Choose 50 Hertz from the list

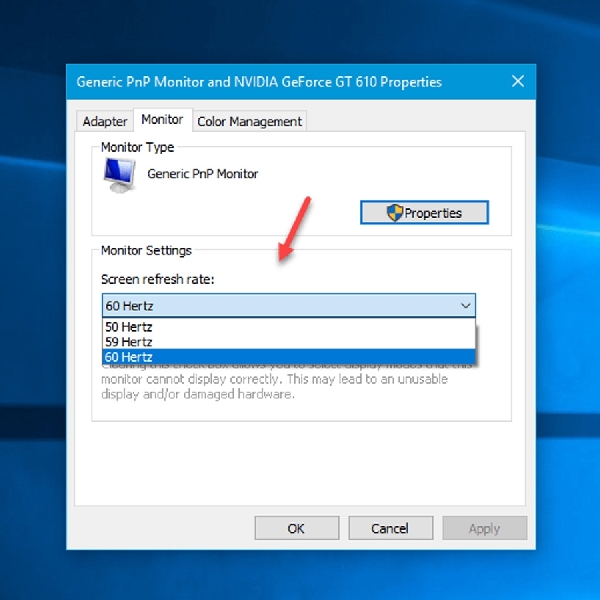[289, 326]
